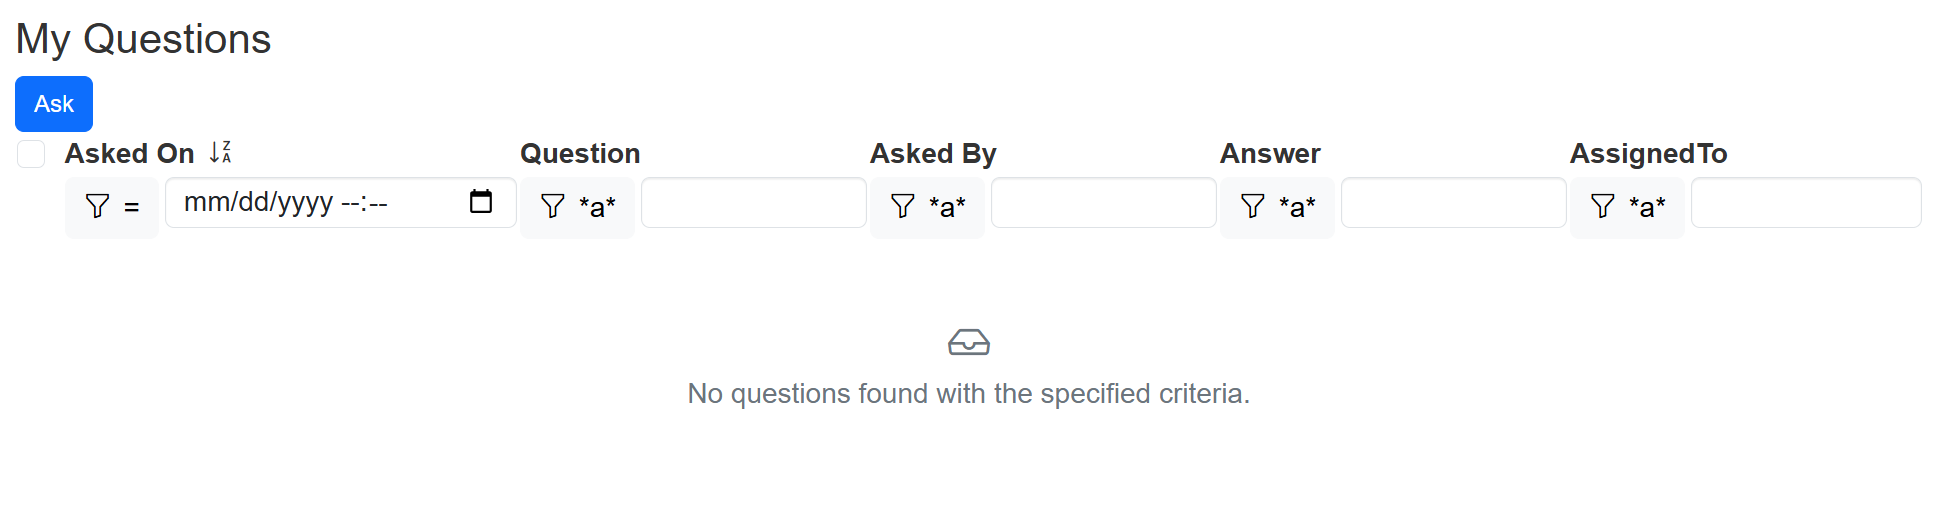
Task: Click the Question filter text box
Action: (753, 203)
